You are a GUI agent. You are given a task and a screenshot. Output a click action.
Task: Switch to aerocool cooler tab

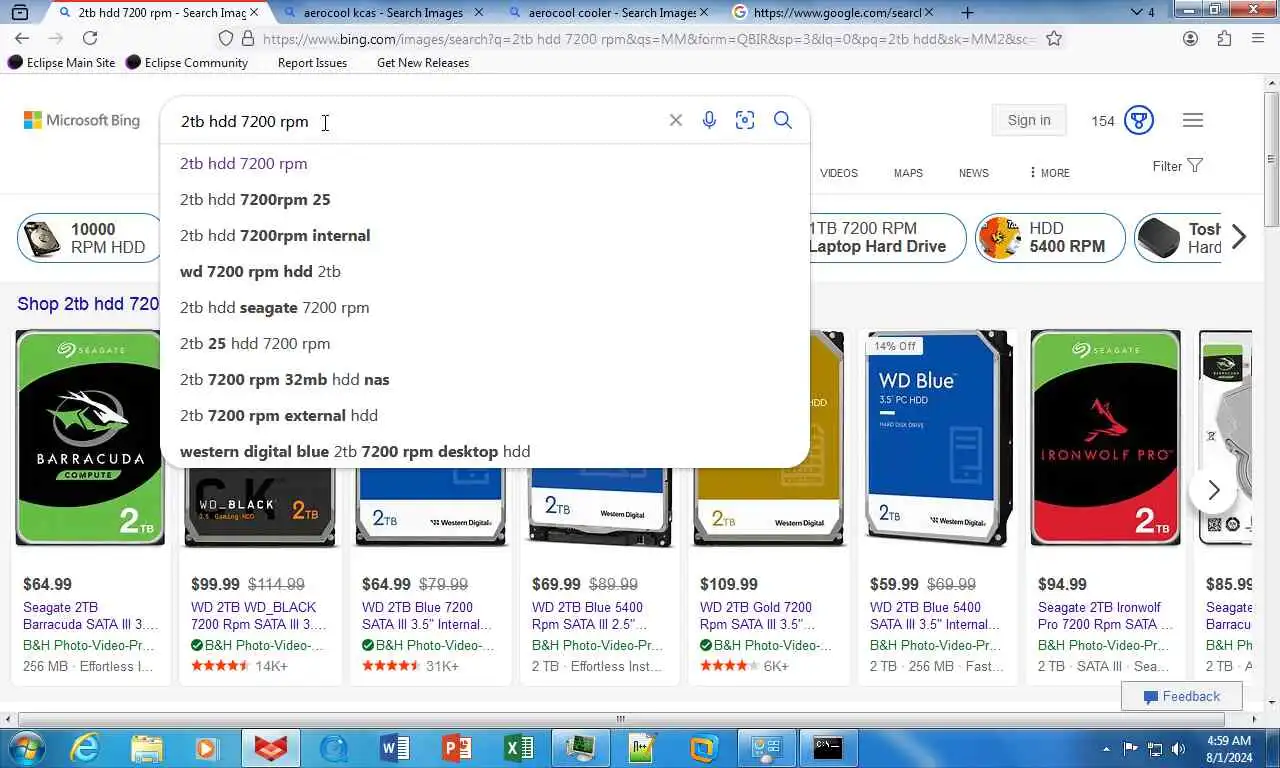point(610,13)
